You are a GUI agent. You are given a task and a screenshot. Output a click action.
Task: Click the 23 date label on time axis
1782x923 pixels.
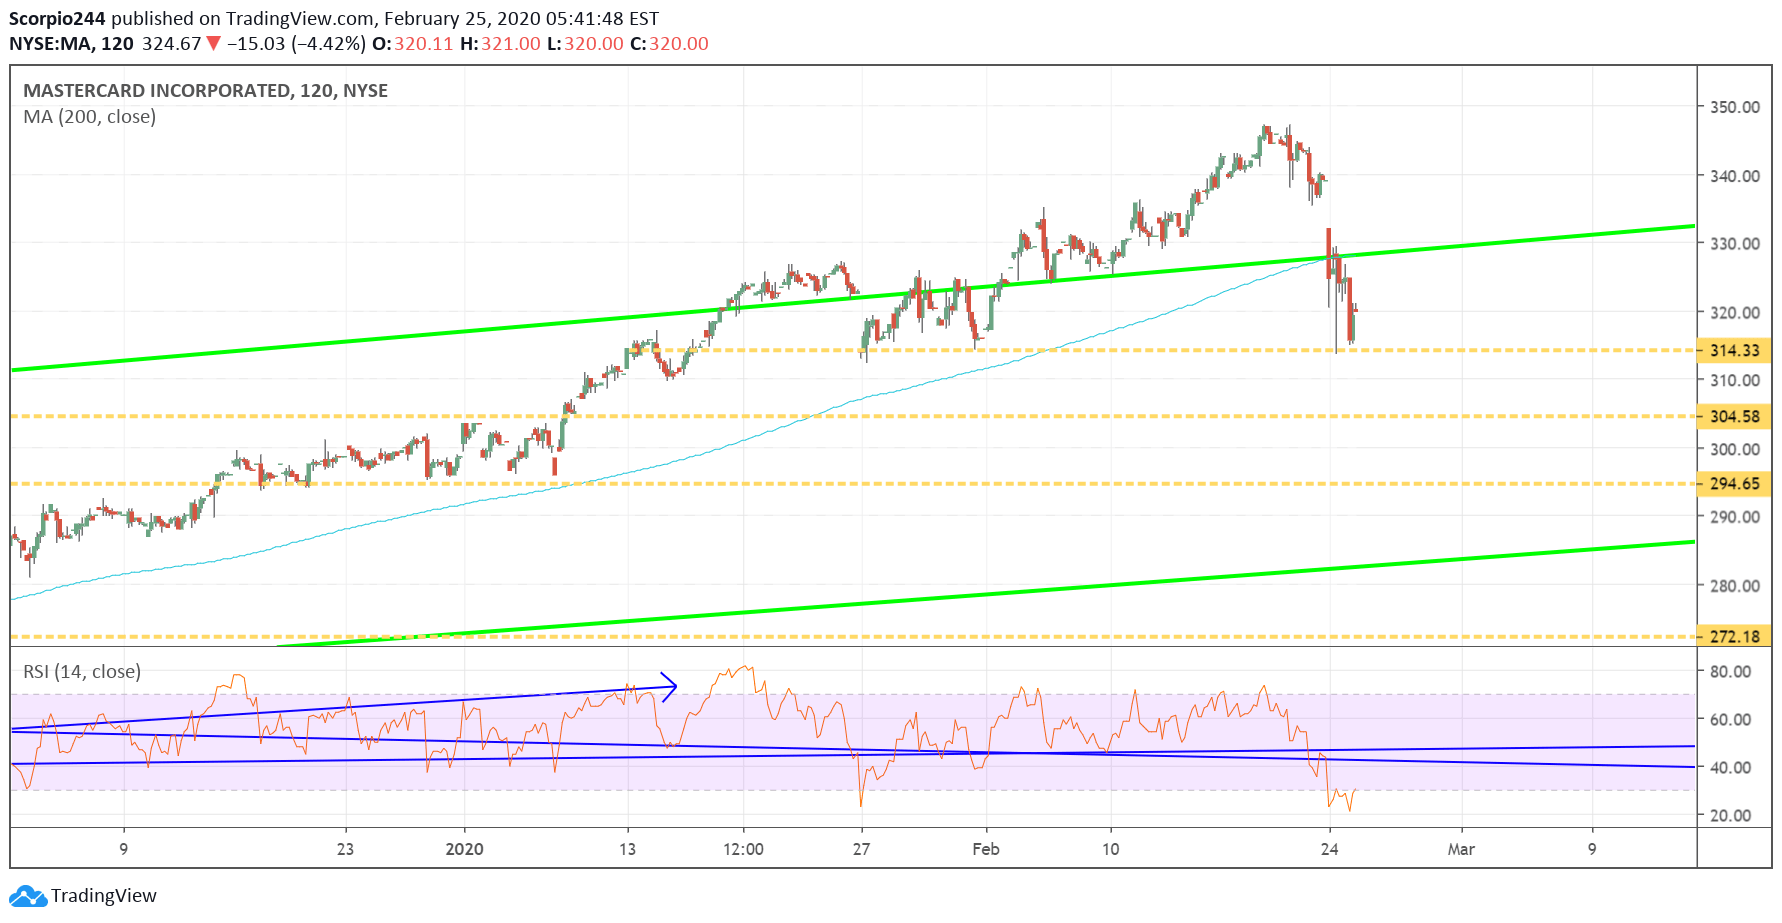coord(345,850)
